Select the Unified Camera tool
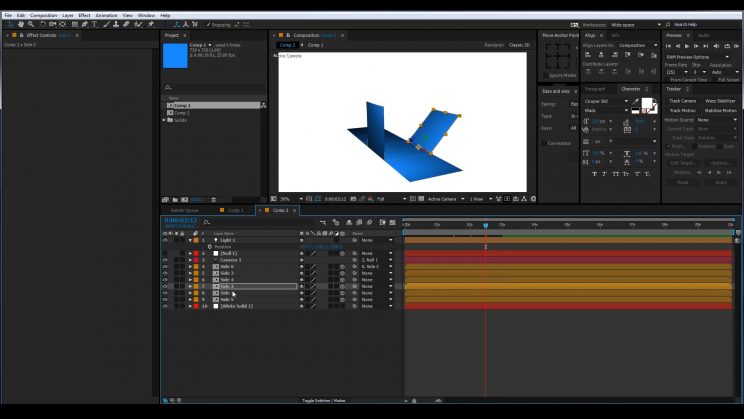Viewport: 744px width, 419px height. tap(52, 24)
